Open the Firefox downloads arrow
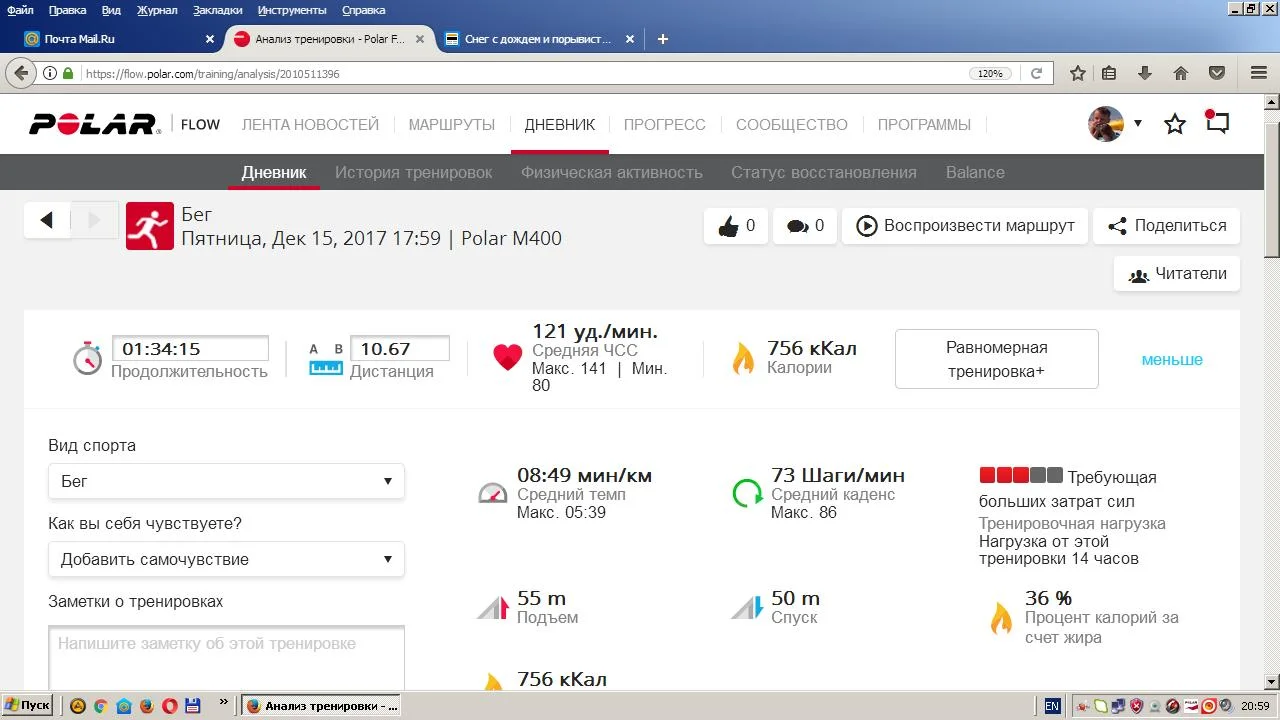This screenshot has width=1280, height=720. pyautogui.click(x=1145, y=73)
